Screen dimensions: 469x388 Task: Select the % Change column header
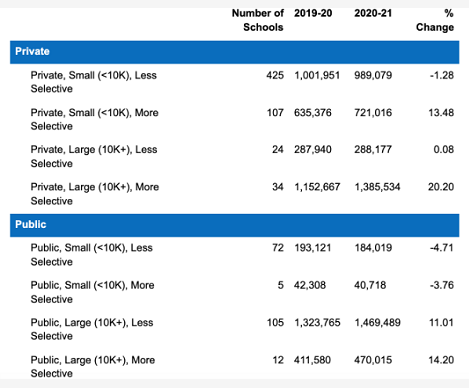[x=435, y=20]
